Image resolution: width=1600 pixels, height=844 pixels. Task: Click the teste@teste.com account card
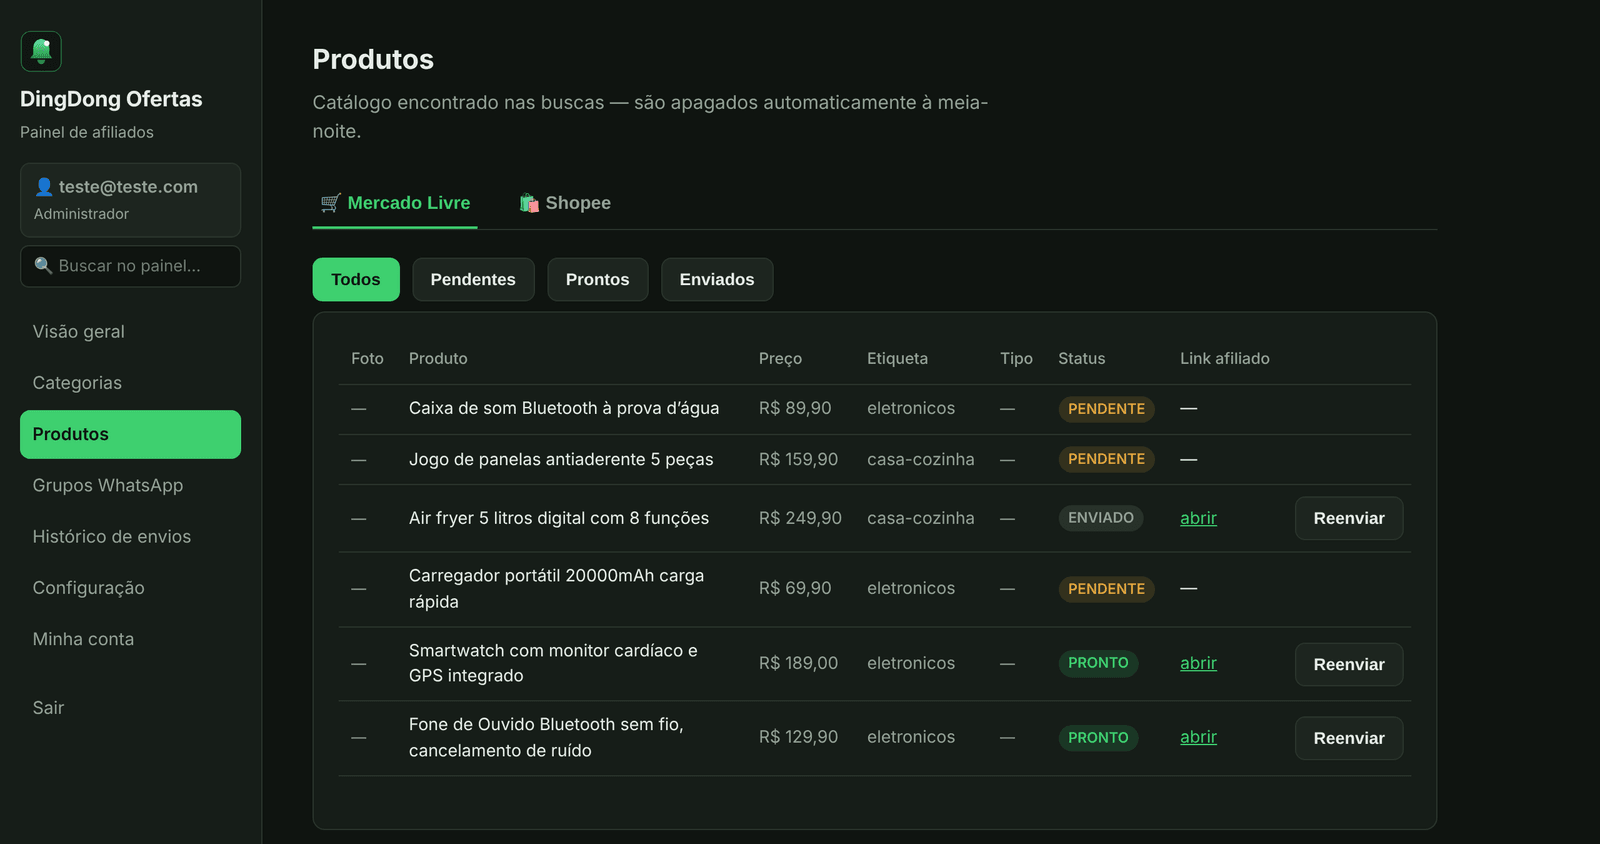tap(131, 200)
